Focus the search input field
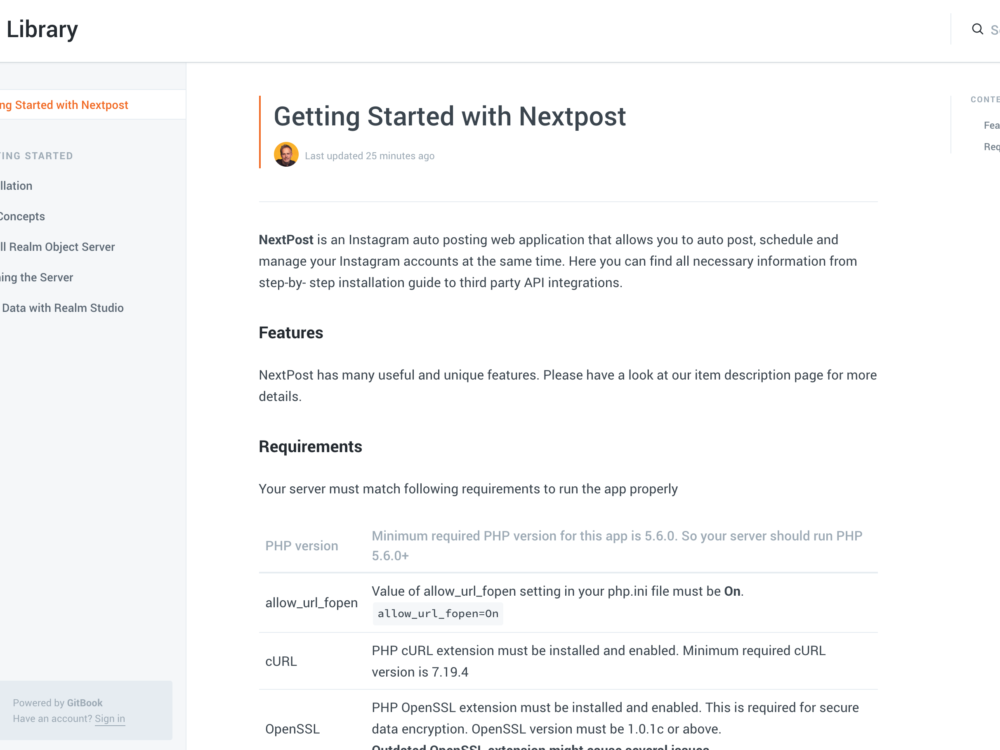This screenshot has width=1000, height=750. [994, 30]
